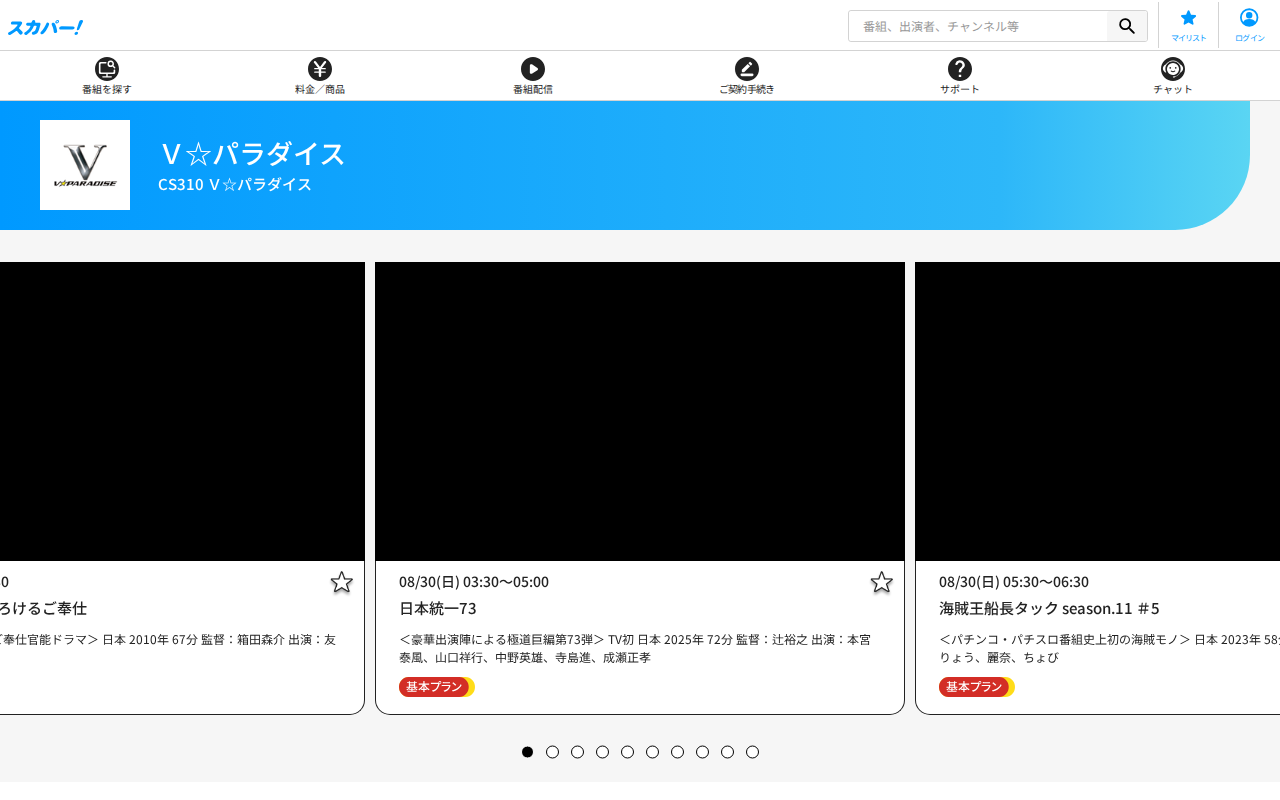This screenshot has width=1280, height=800.
Task: Open the スカパー! logo home link
Action: click(45, 27)
